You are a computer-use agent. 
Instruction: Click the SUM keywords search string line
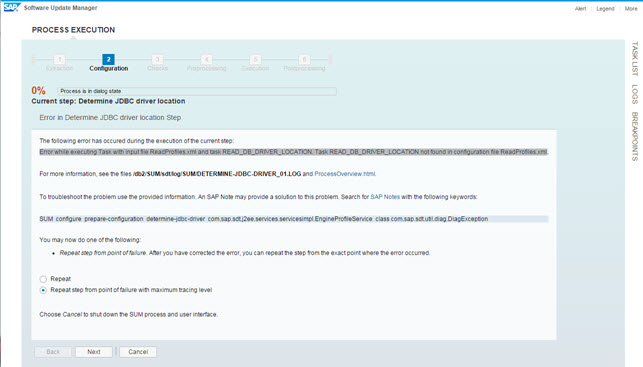pyautogui.click(x=294, y=219)
